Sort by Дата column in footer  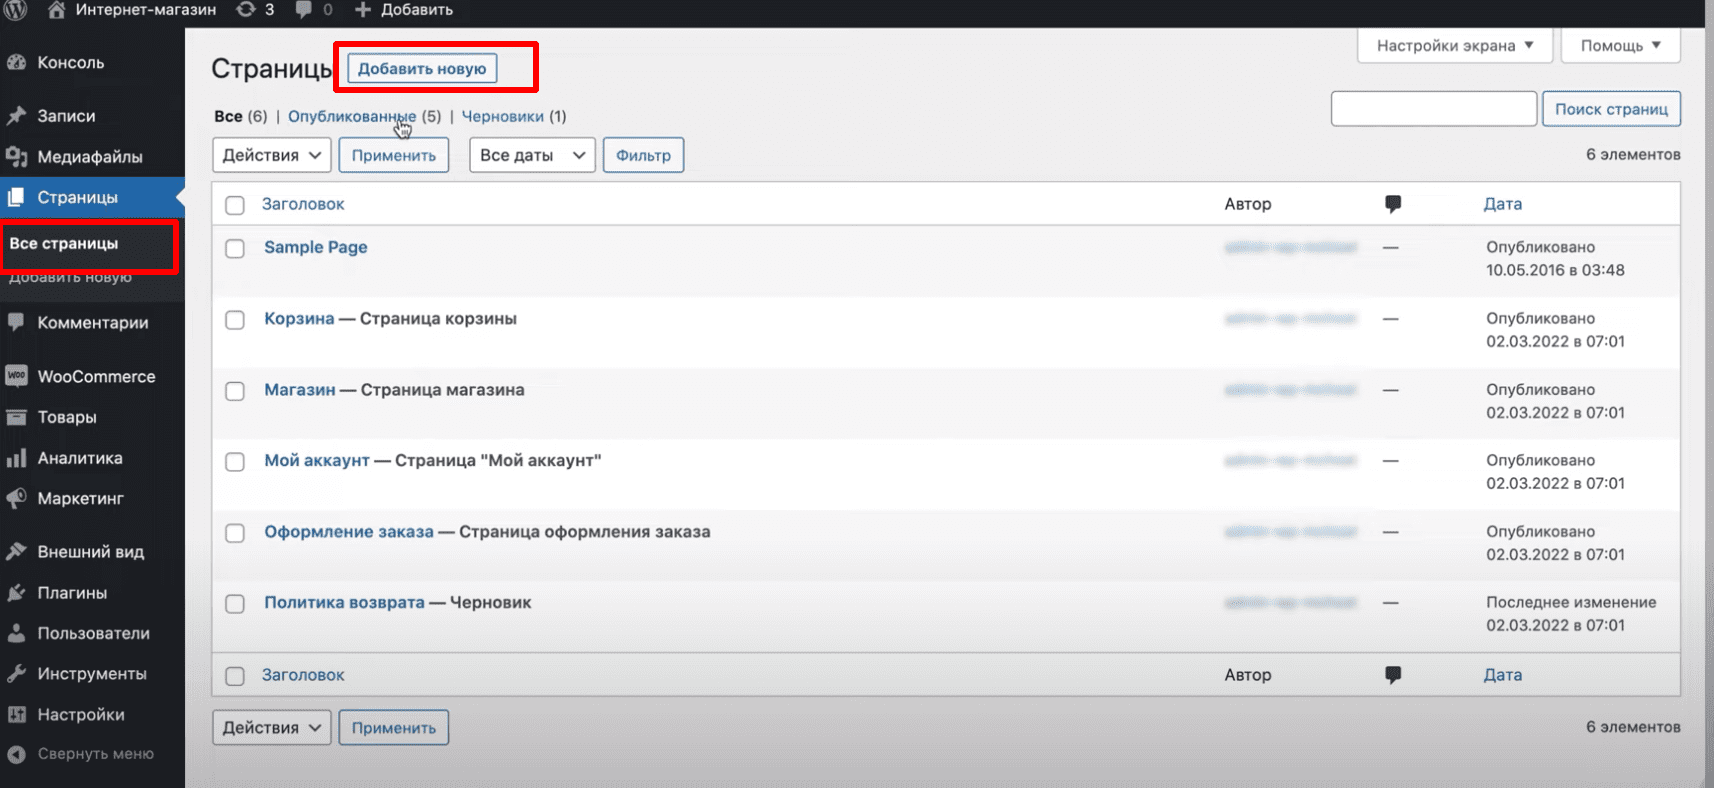point(1503,675)
